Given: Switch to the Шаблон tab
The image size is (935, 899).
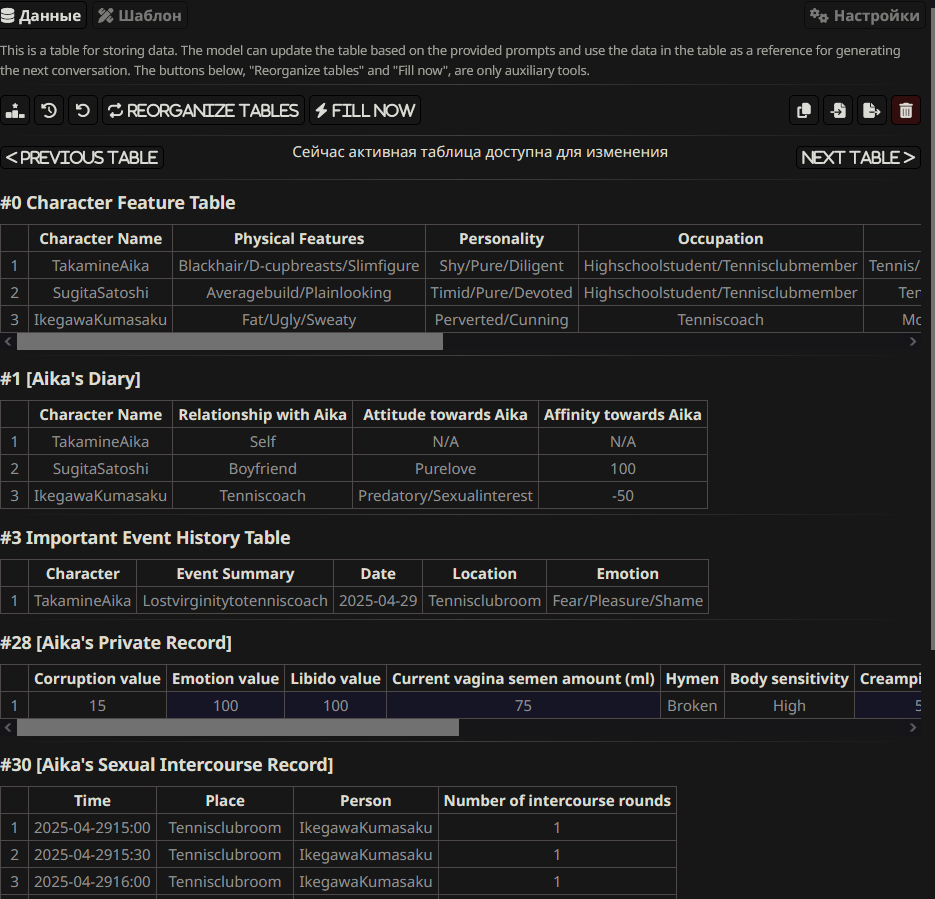Looking at the screenshot, I should 140,15.
